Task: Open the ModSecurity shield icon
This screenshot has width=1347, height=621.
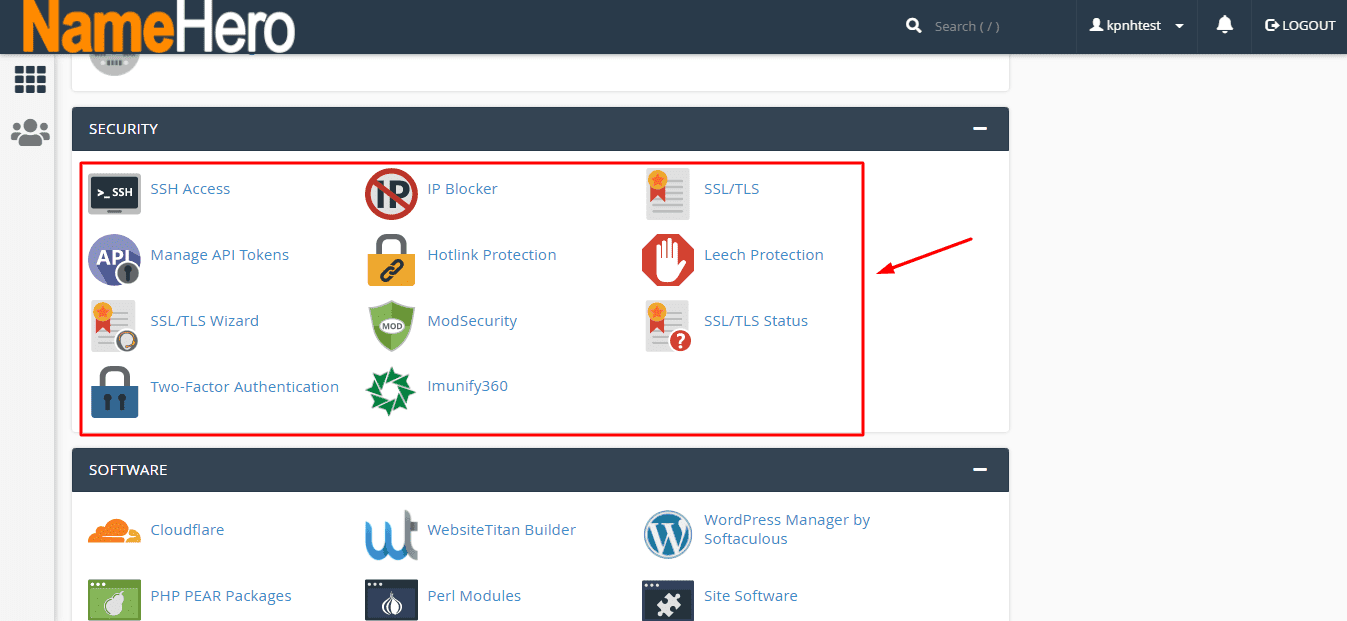Action: point(391,326)
